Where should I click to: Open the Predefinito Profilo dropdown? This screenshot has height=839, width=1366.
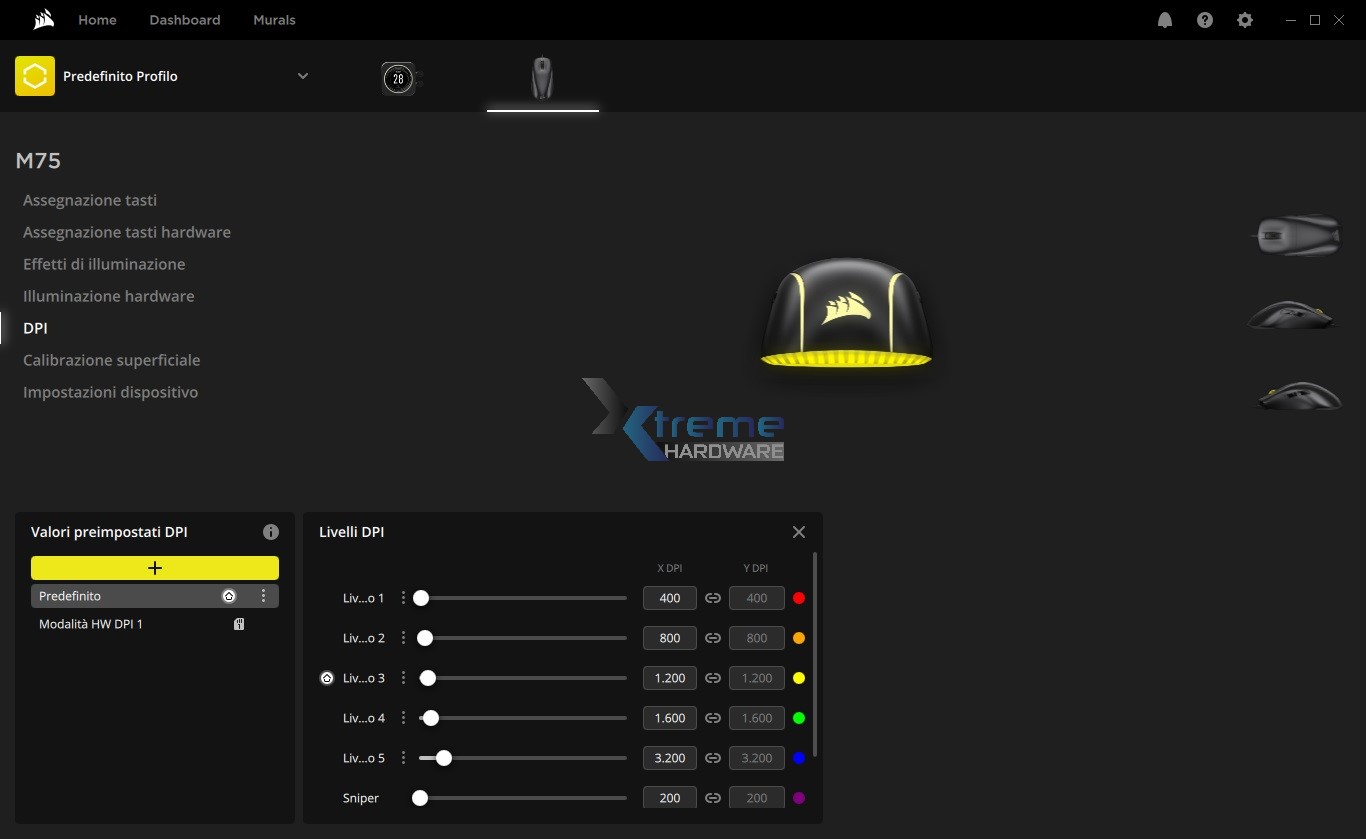point(303,75)
